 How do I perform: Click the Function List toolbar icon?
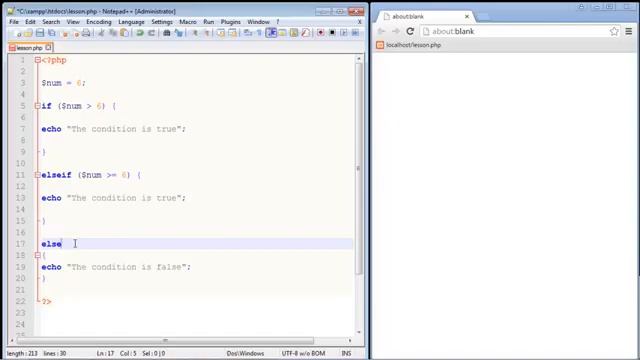click(306, 33)
